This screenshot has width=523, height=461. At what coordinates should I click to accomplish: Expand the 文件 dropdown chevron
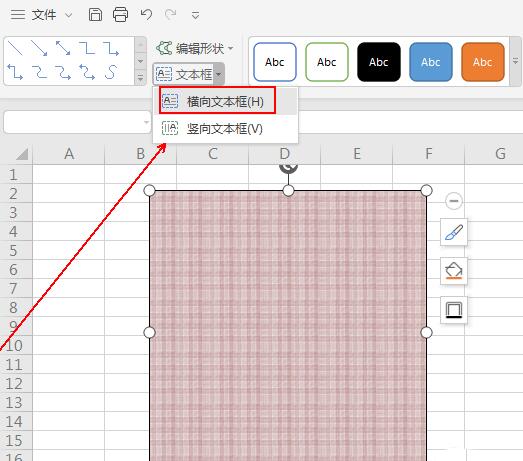(68, 15)
